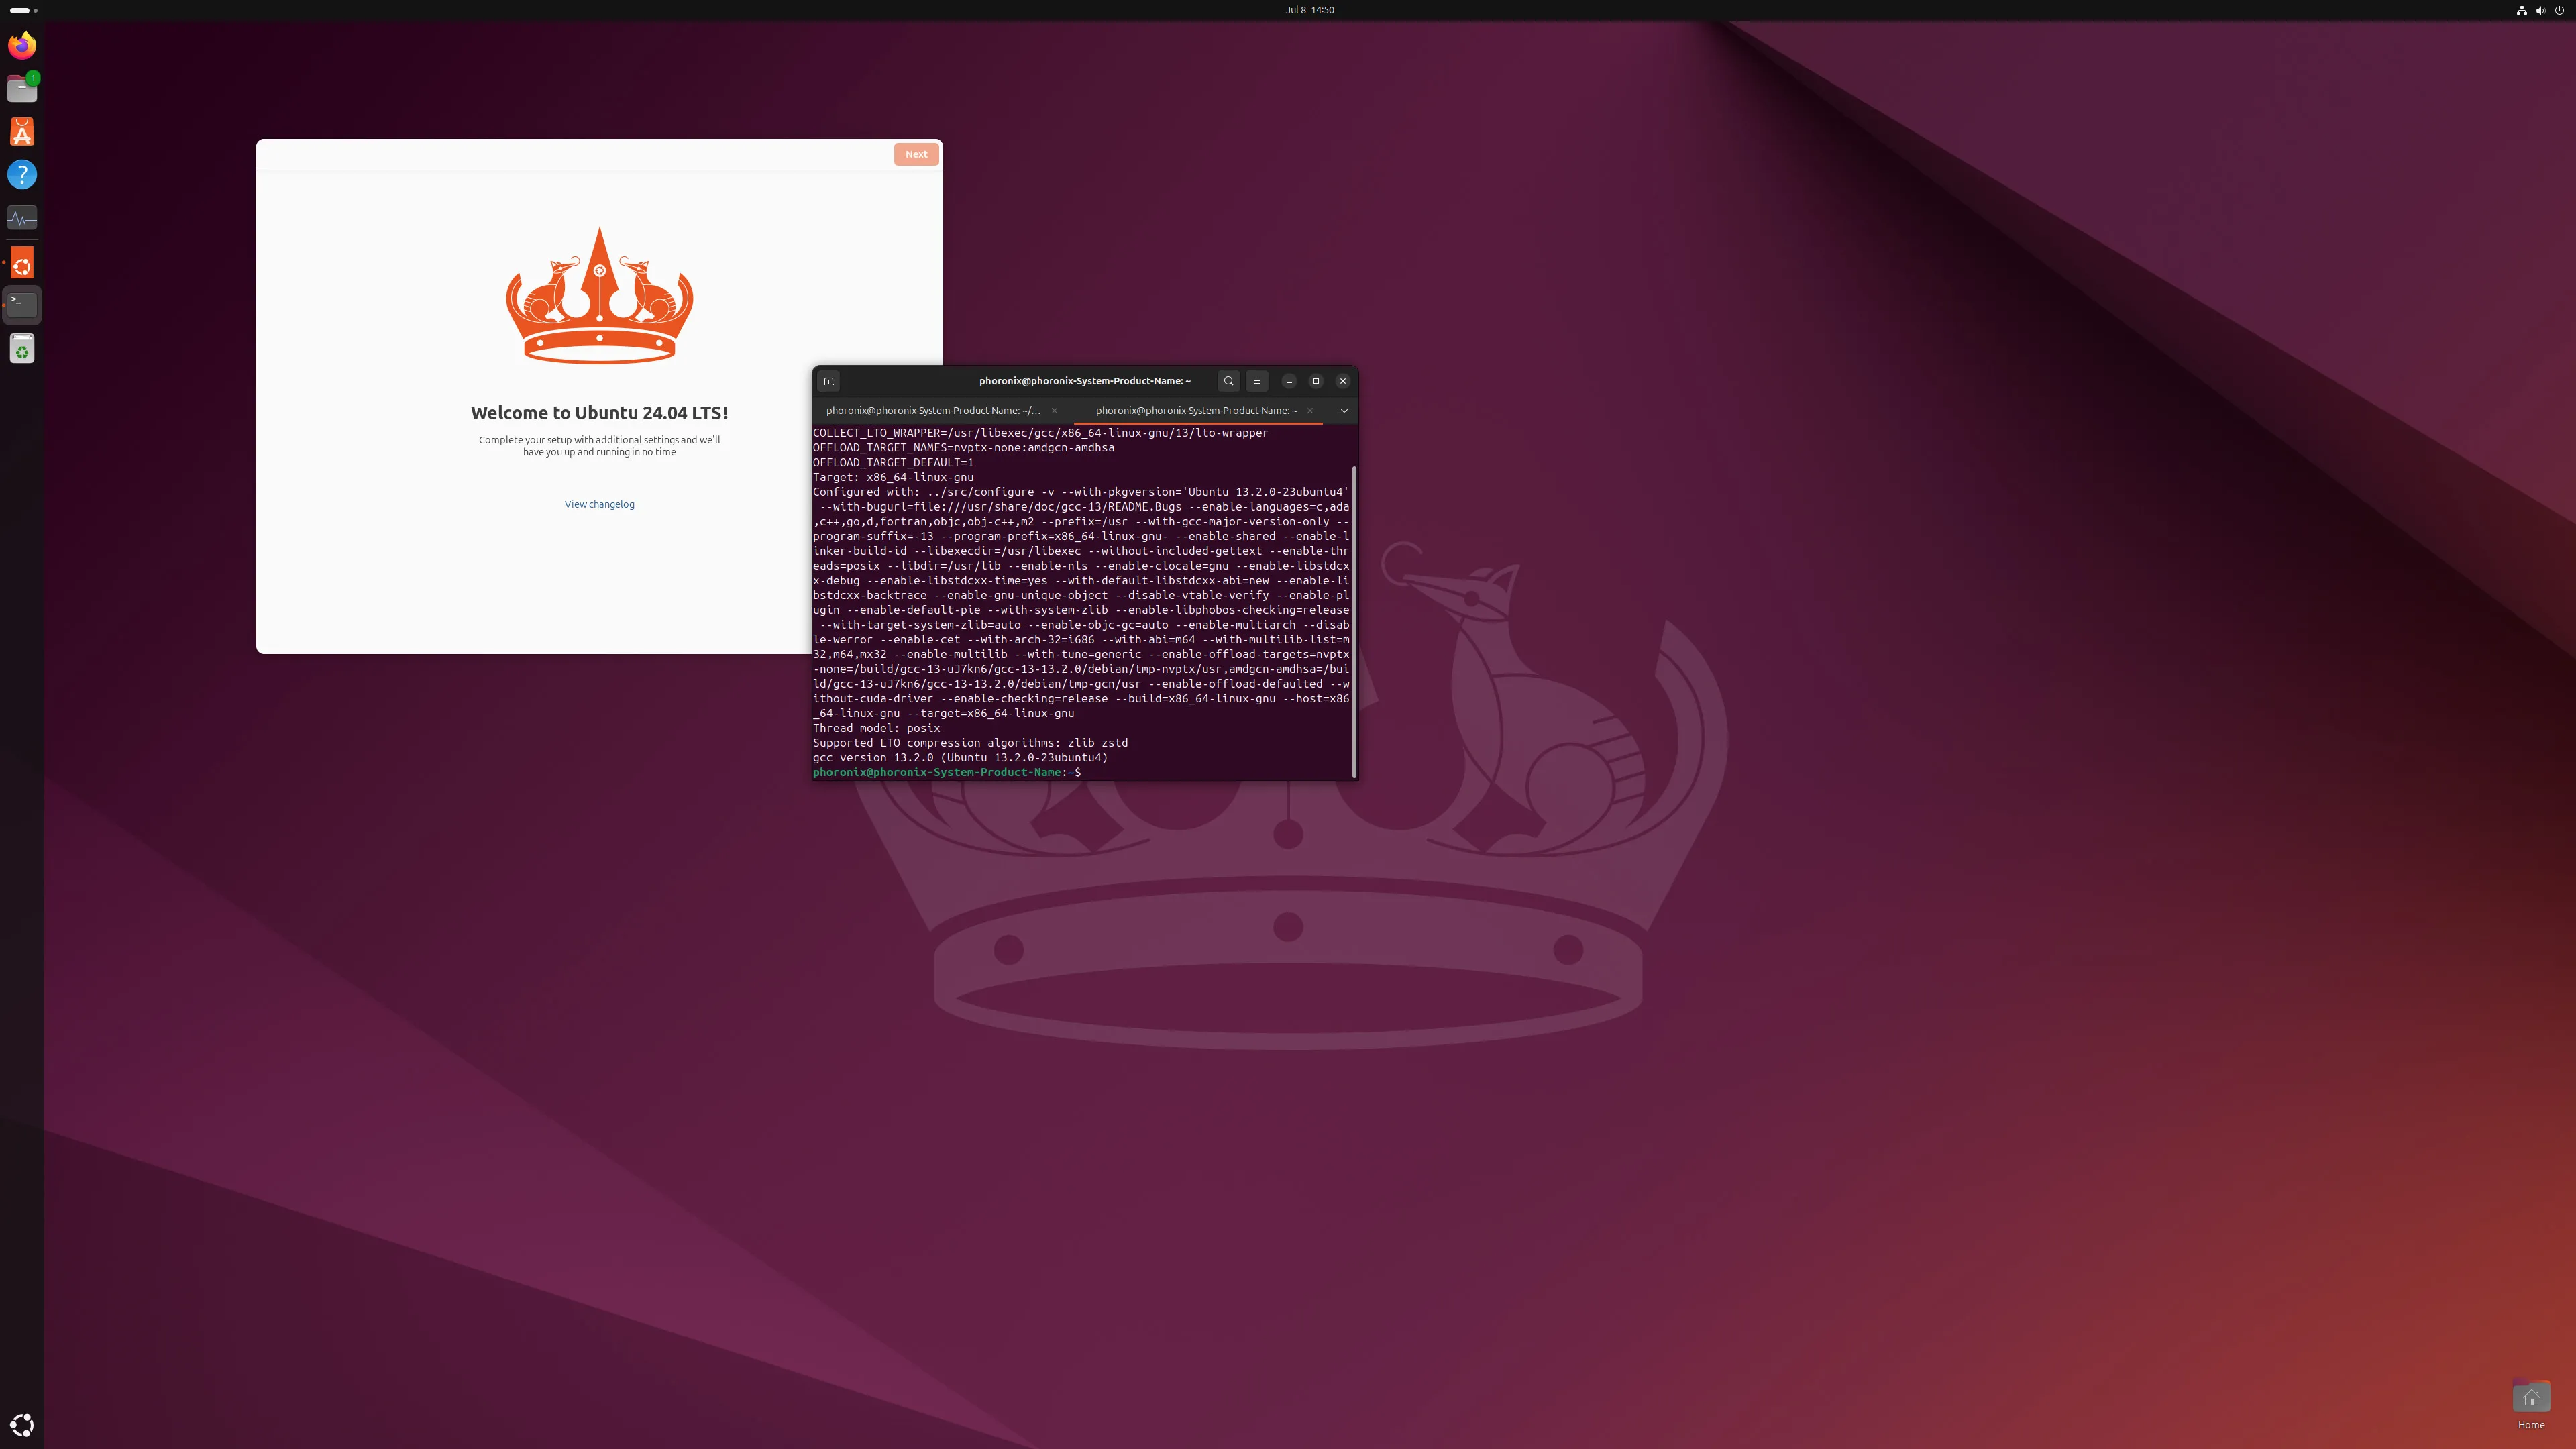
Task: Maximize the terminal window
Action: click(x=1316, y=381)
